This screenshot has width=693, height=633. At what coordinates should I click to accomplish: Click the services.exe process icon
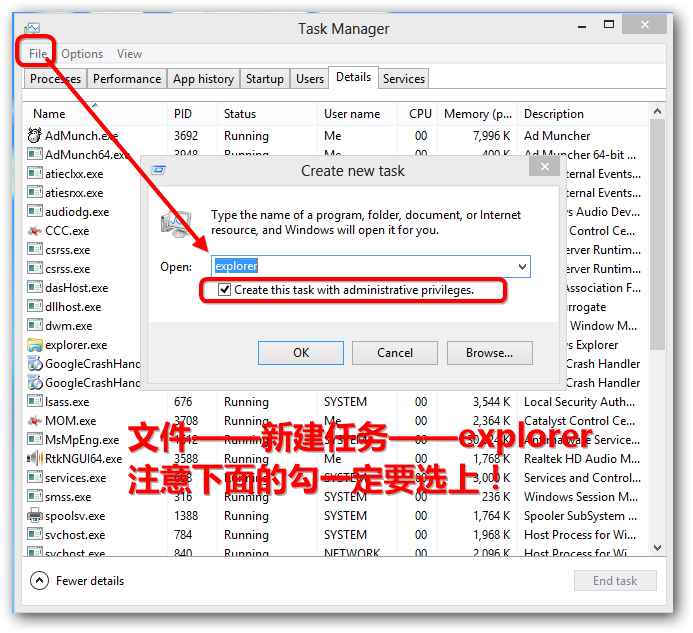point(34,477)
